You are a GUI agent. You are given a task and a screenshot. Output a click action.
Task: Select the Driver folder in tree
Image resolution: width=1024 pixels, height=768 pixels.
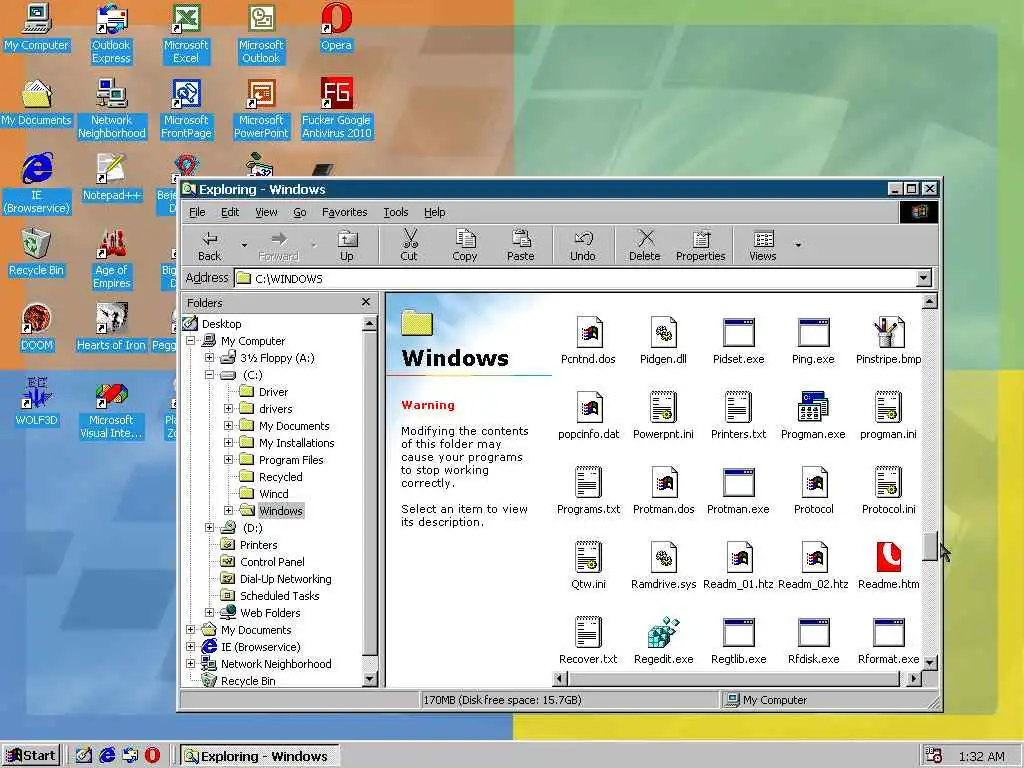click(273, 392)
